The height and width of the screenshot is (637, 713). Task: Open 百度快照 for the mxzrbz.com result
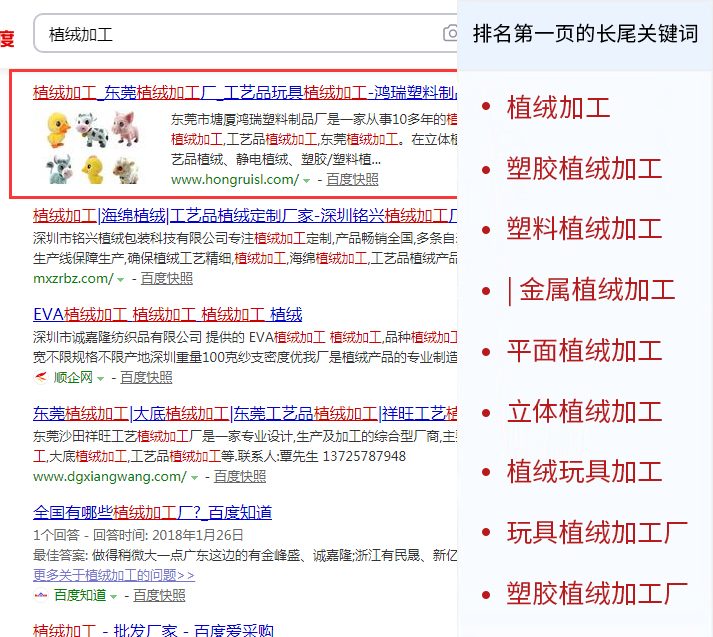pos(167,278)
